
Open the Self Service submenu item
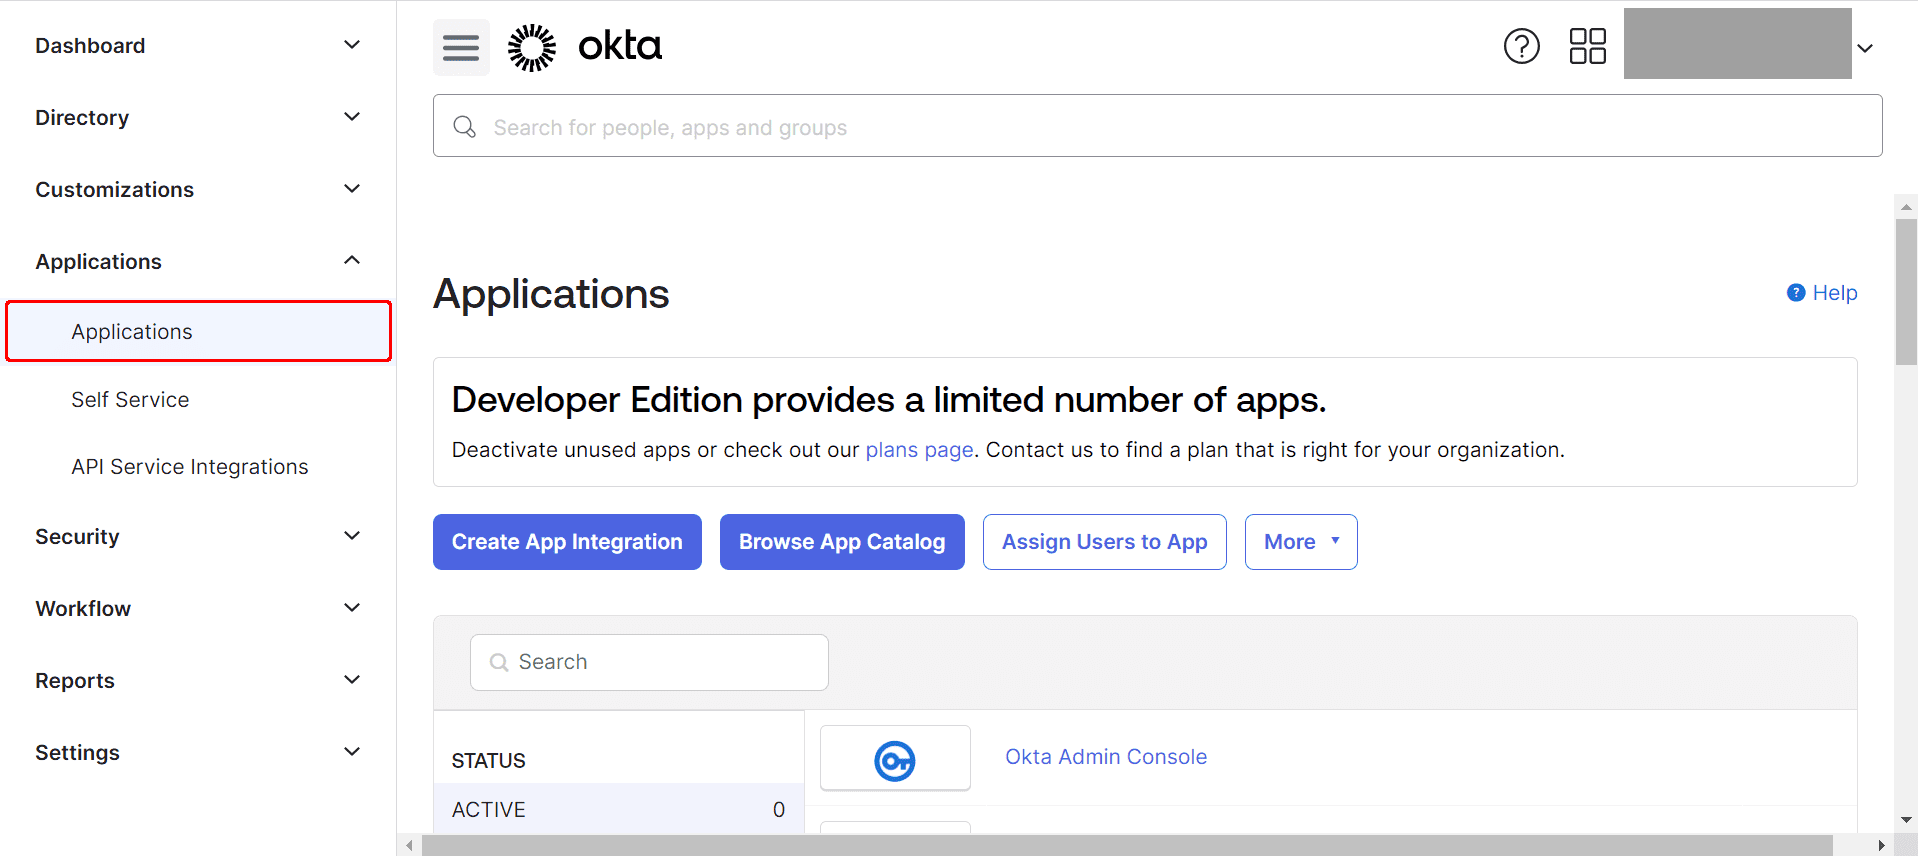(x=130, y=400)
